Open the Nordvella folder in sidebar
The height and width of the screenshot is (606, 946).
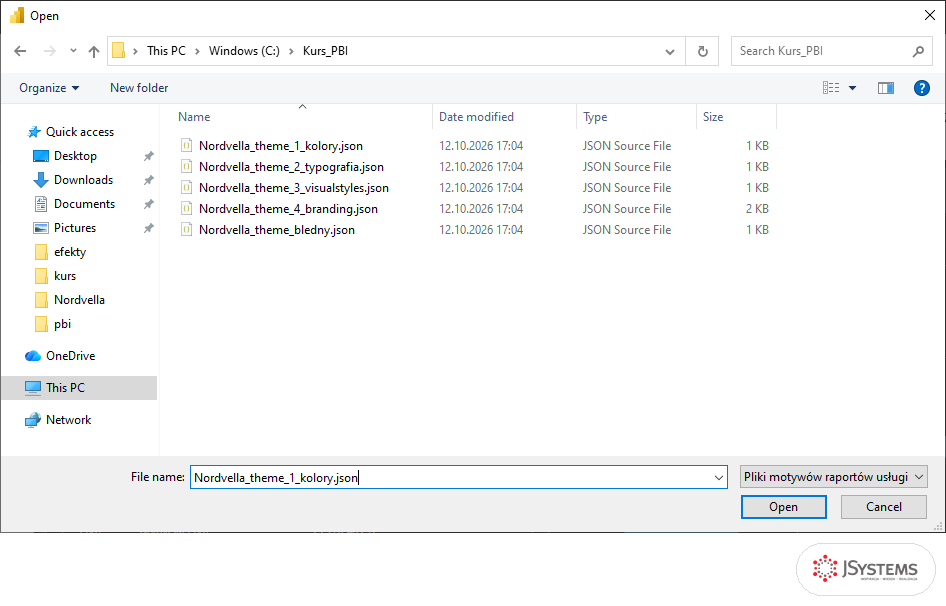point(79,301)
